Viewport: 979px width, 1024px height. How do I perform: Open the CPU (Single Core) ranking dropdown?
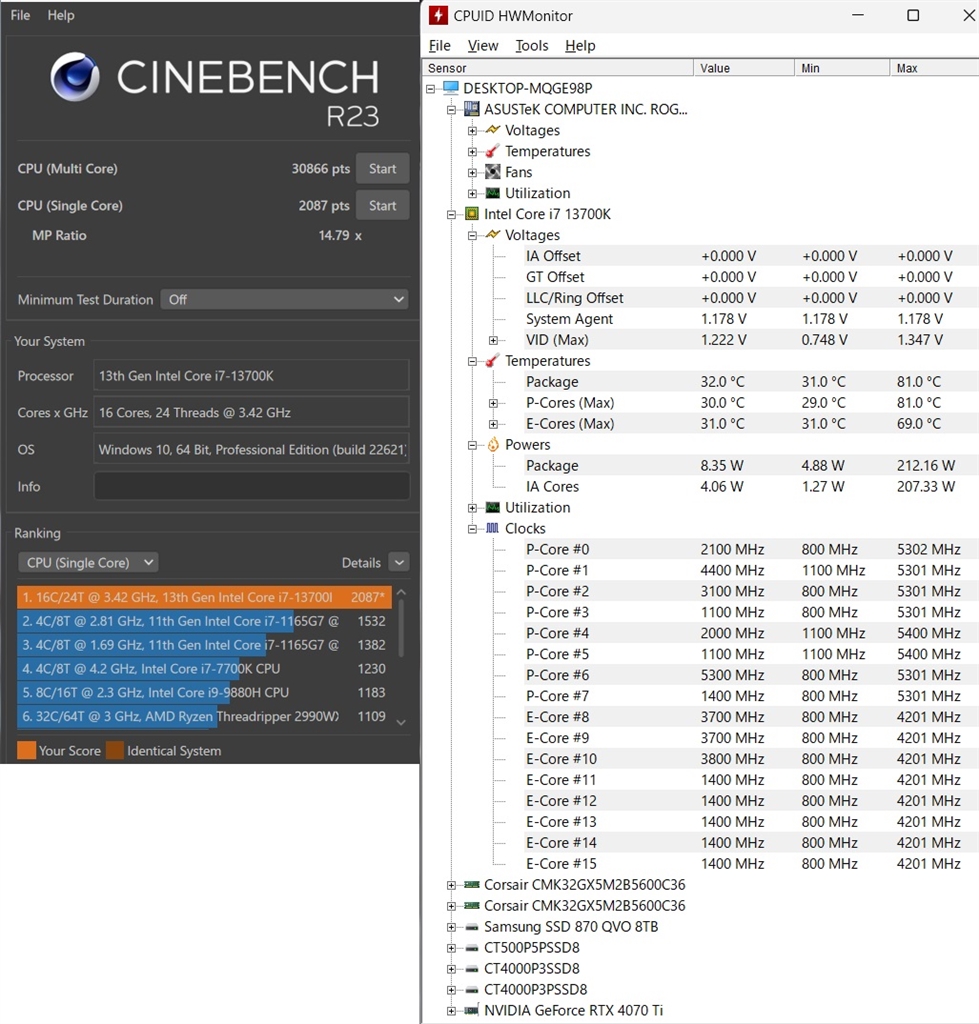pos(88,562)
